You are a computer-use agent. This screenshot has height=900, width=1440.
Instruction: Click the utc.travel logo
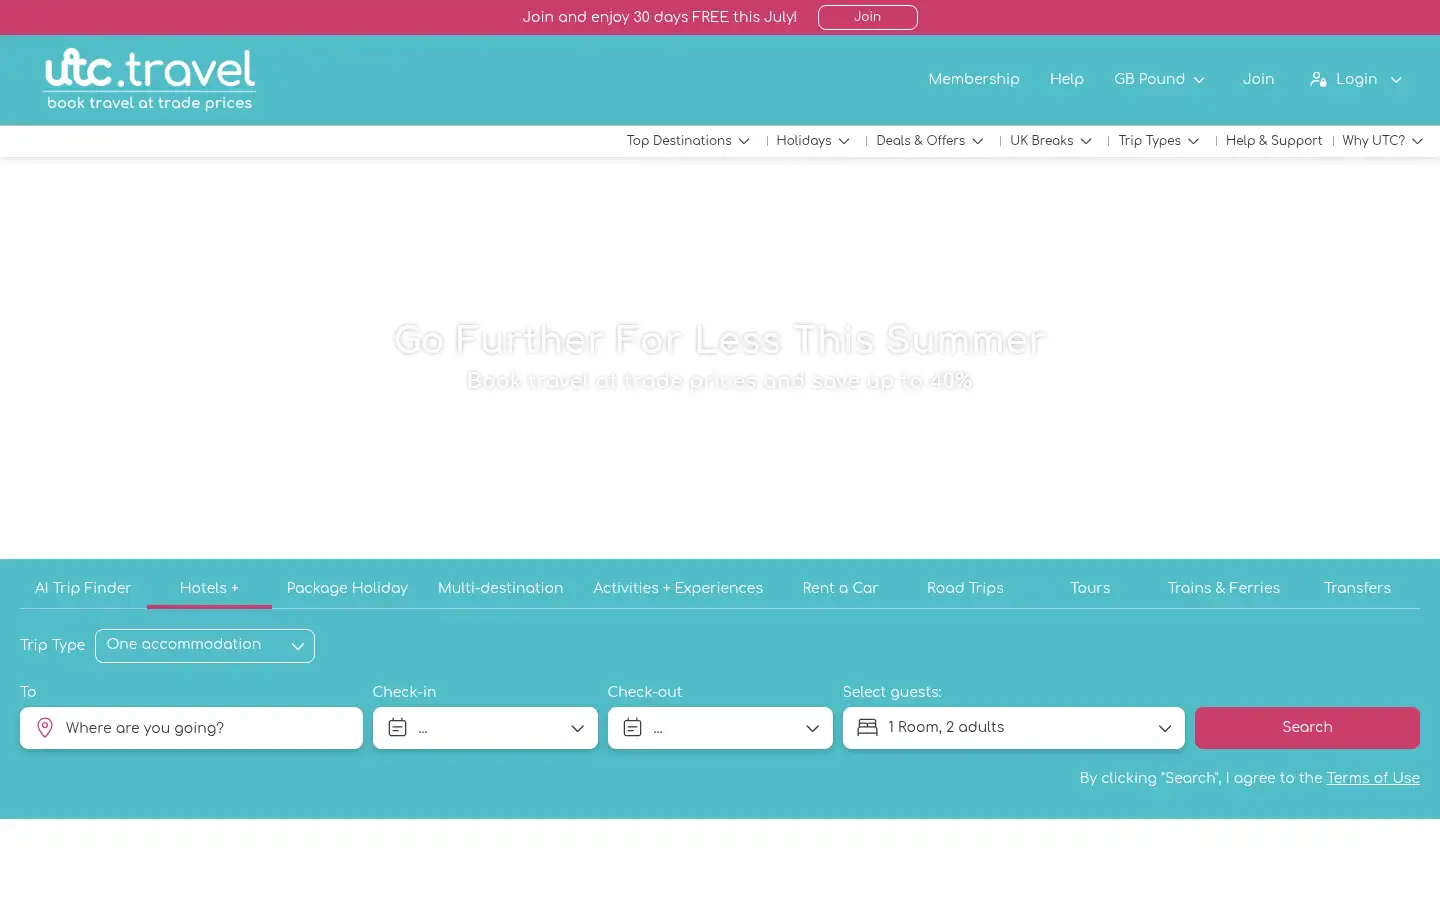(149, 79)
